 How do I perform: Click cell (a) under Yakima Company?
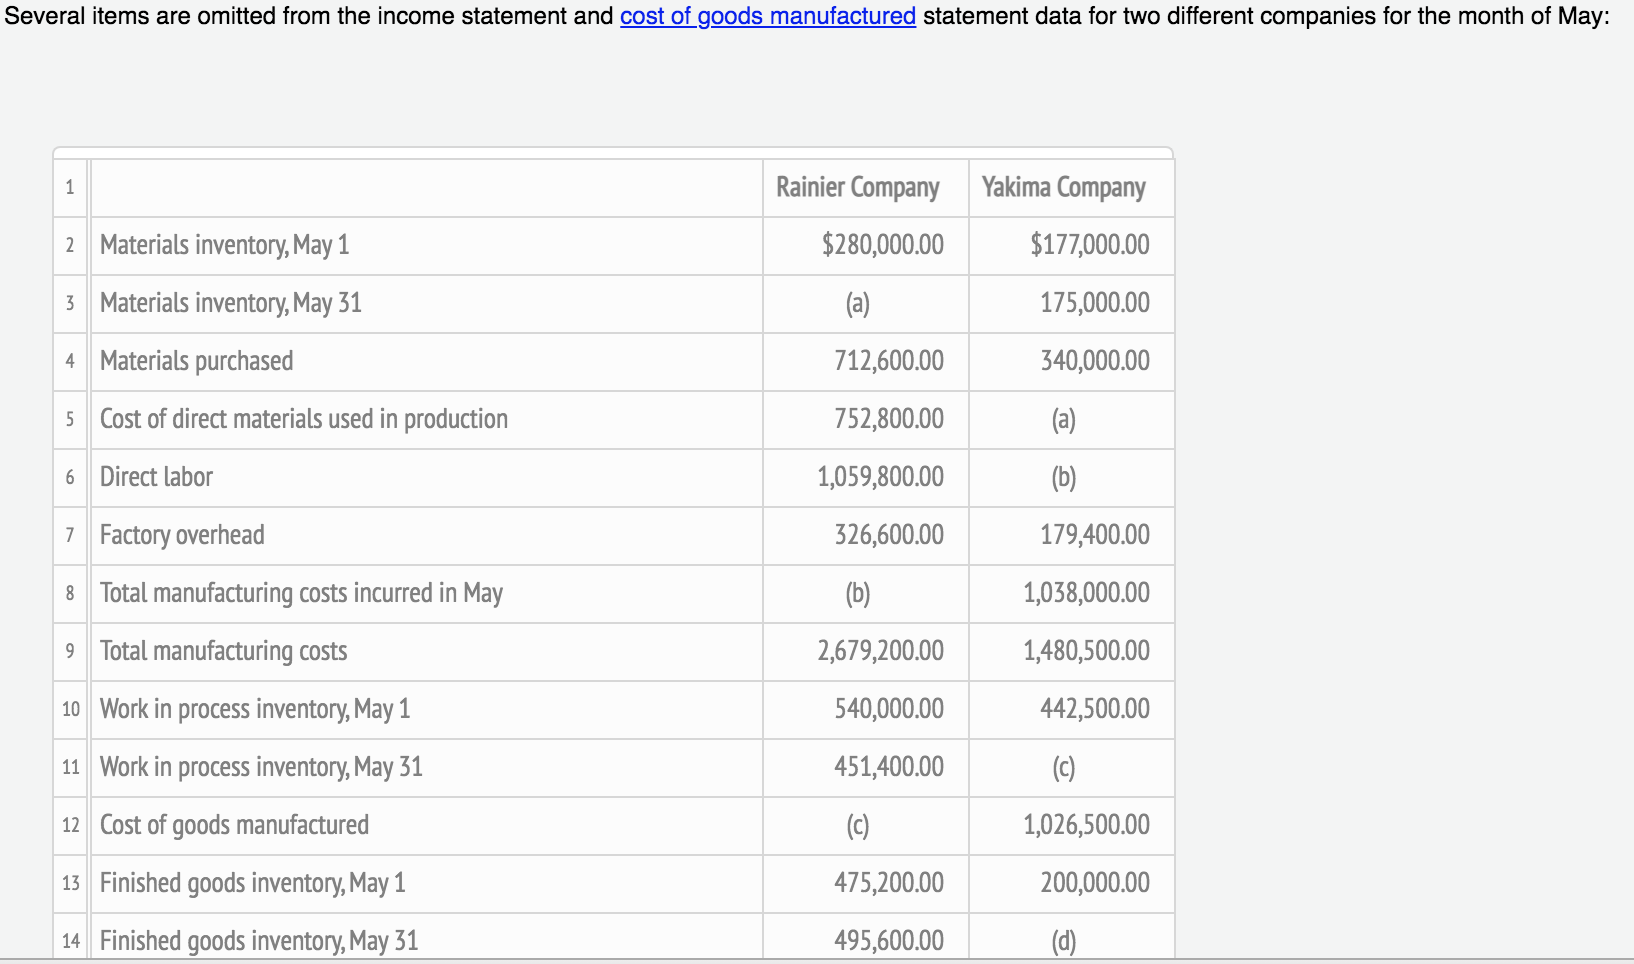1063,419
